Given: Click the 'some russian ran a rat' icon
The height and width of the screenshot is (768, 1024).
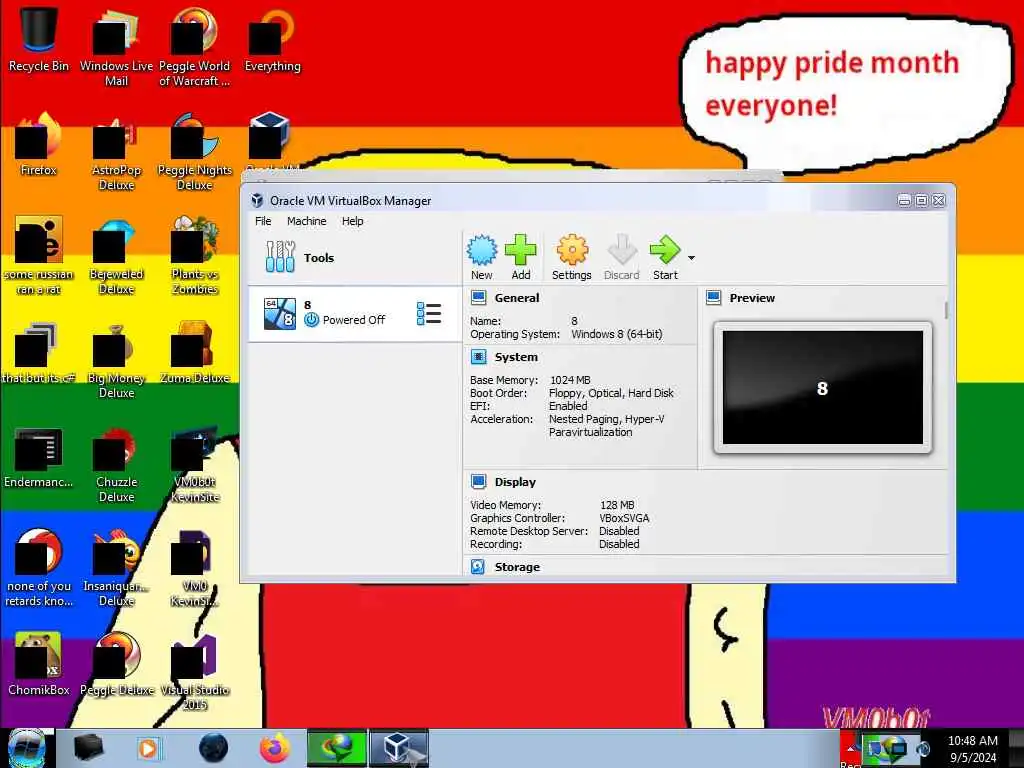Looking at the screenshot, I should (39, 255).
